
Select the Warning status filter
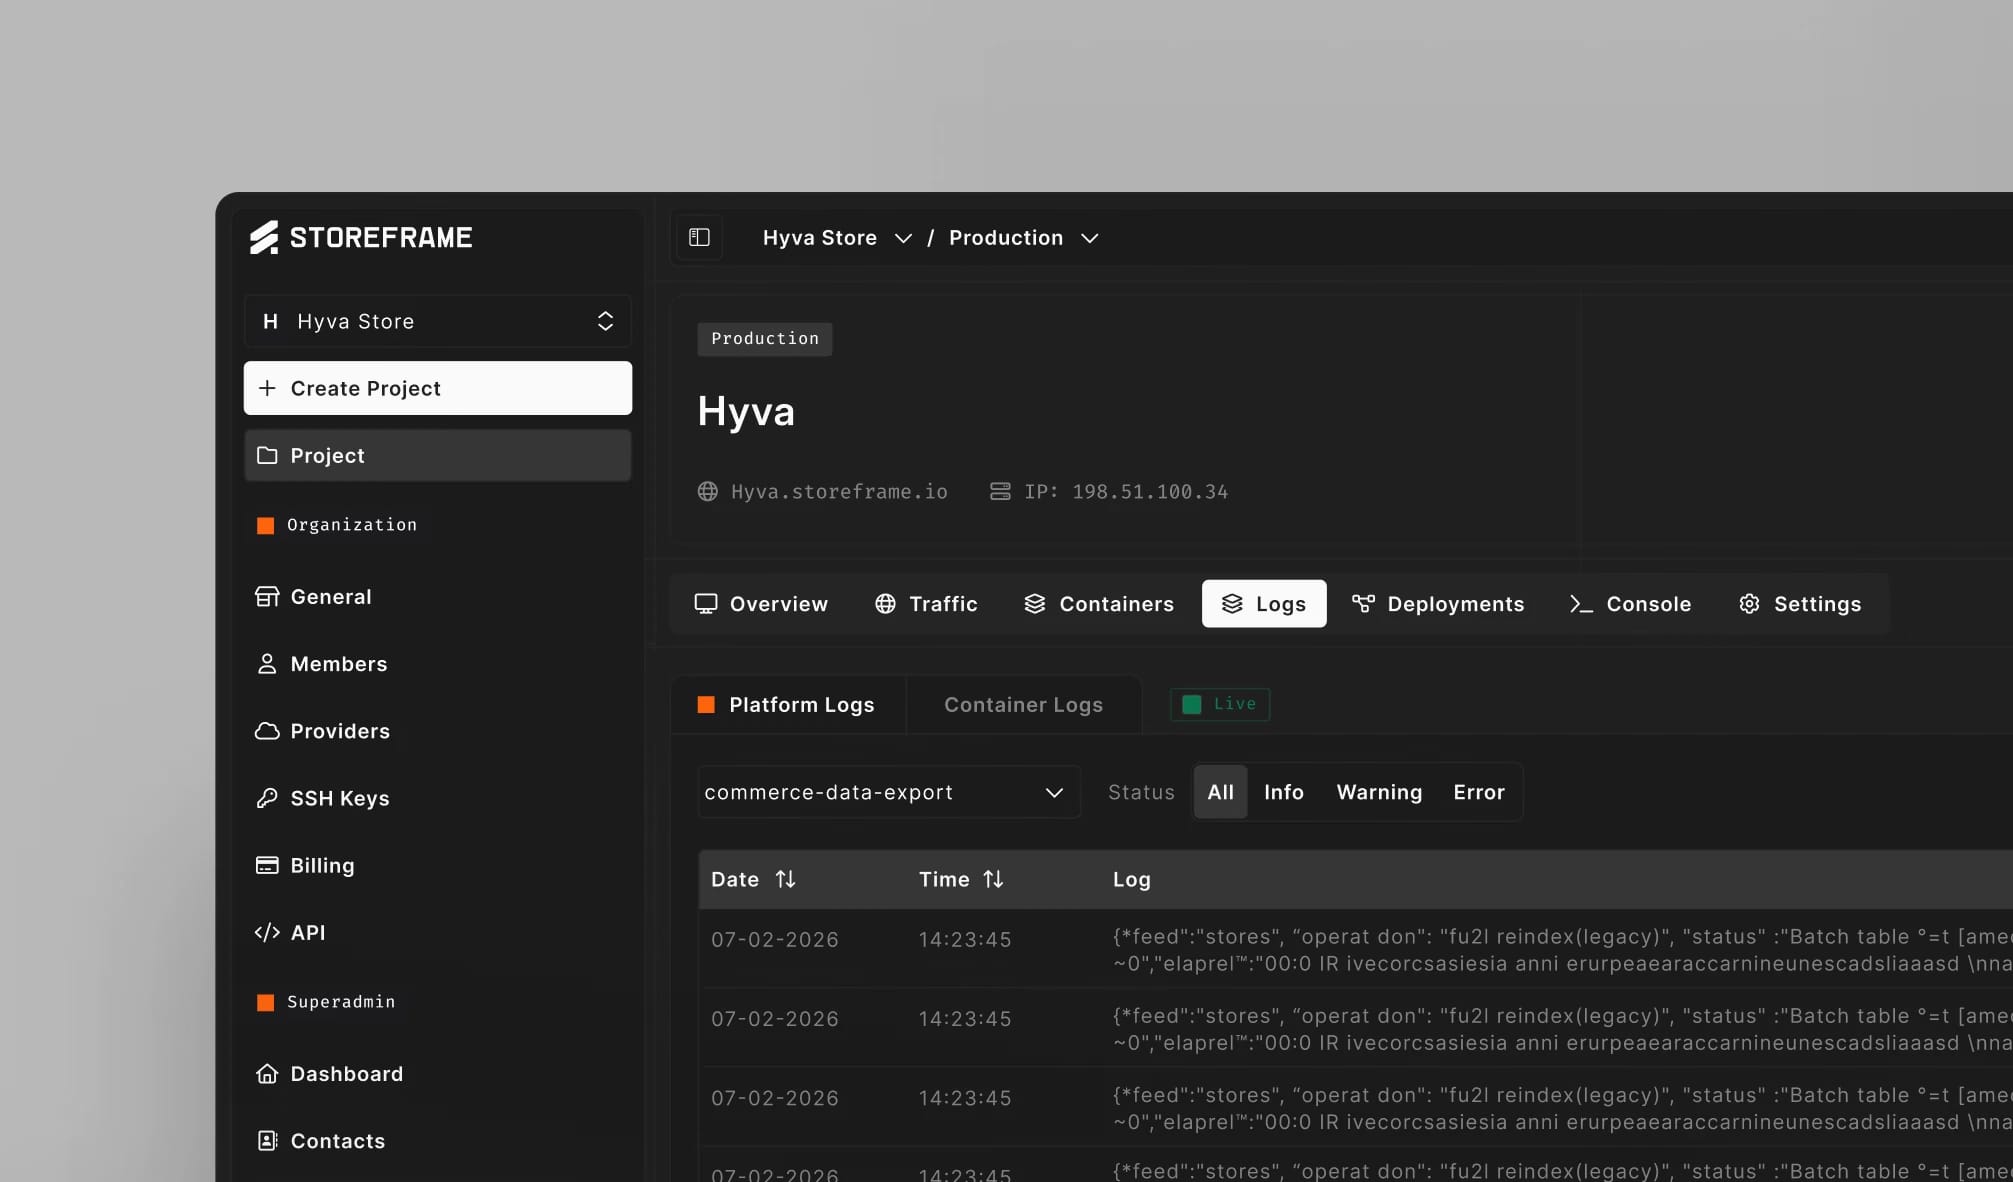[1379, 792]
